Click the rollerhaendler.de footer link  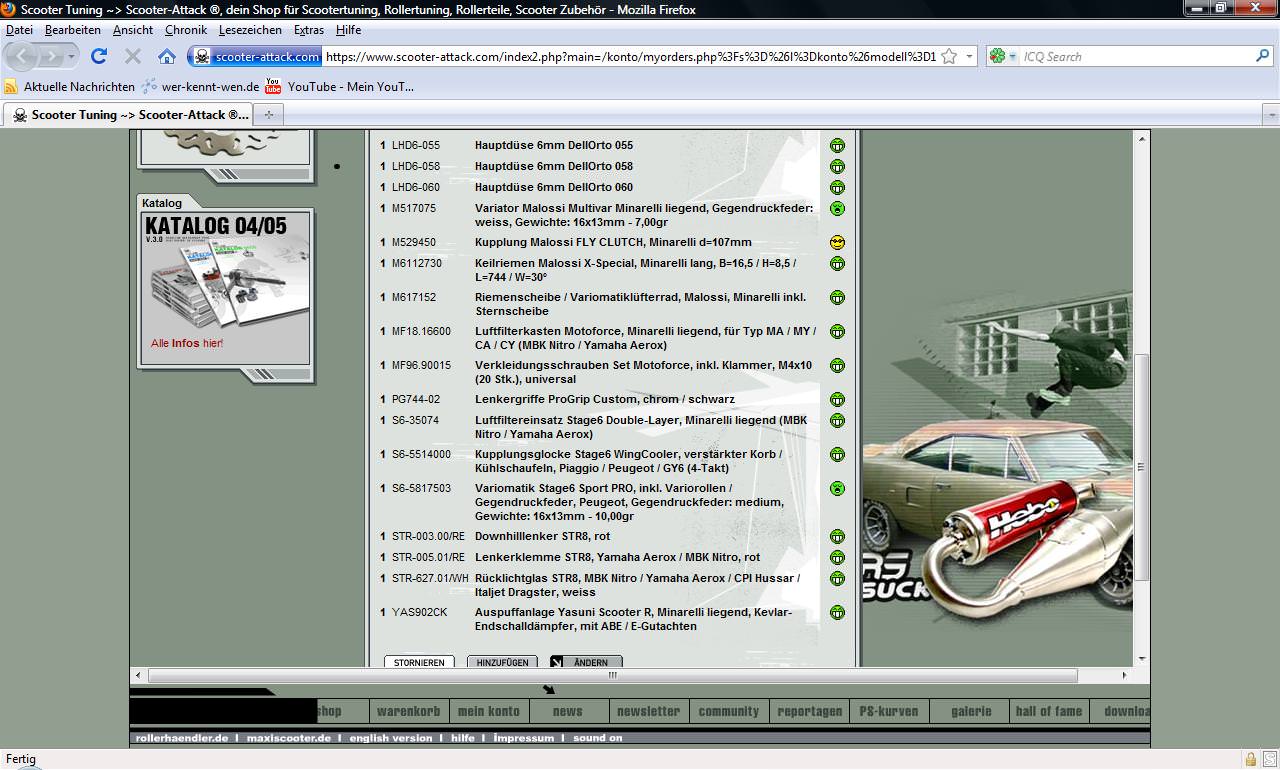[x=182, y=738]
